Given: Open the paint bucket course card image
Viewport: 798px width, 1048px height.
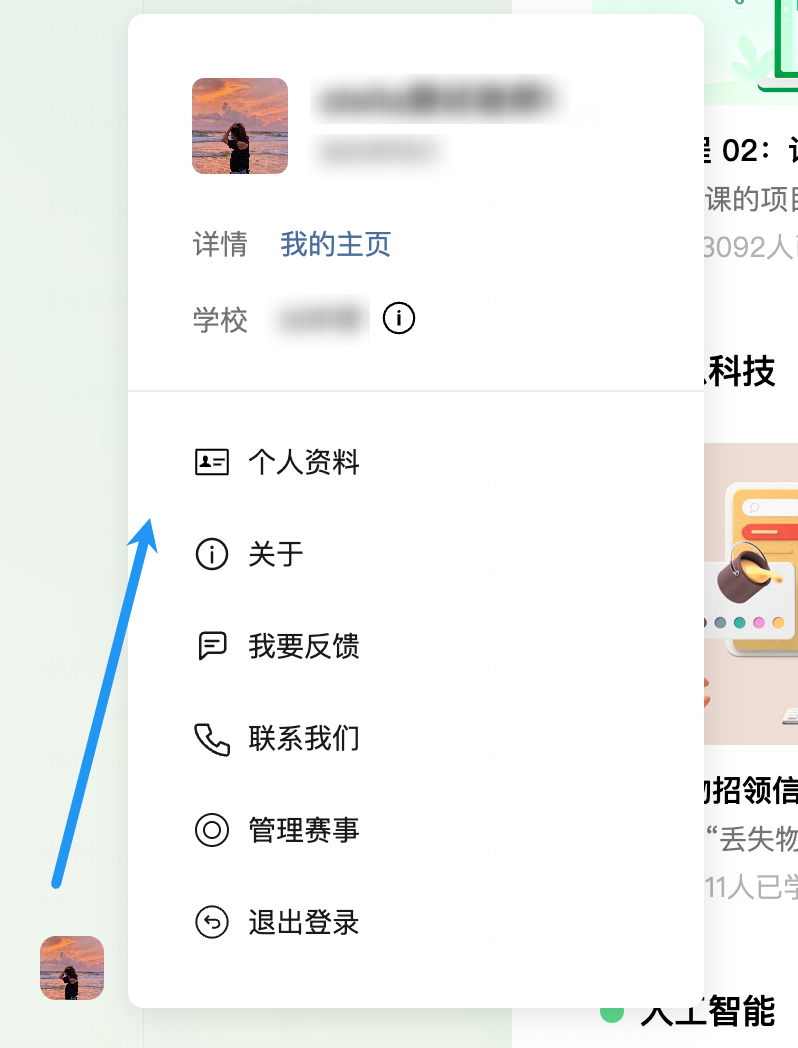Looking at the screenshot, I should [751, 594].
